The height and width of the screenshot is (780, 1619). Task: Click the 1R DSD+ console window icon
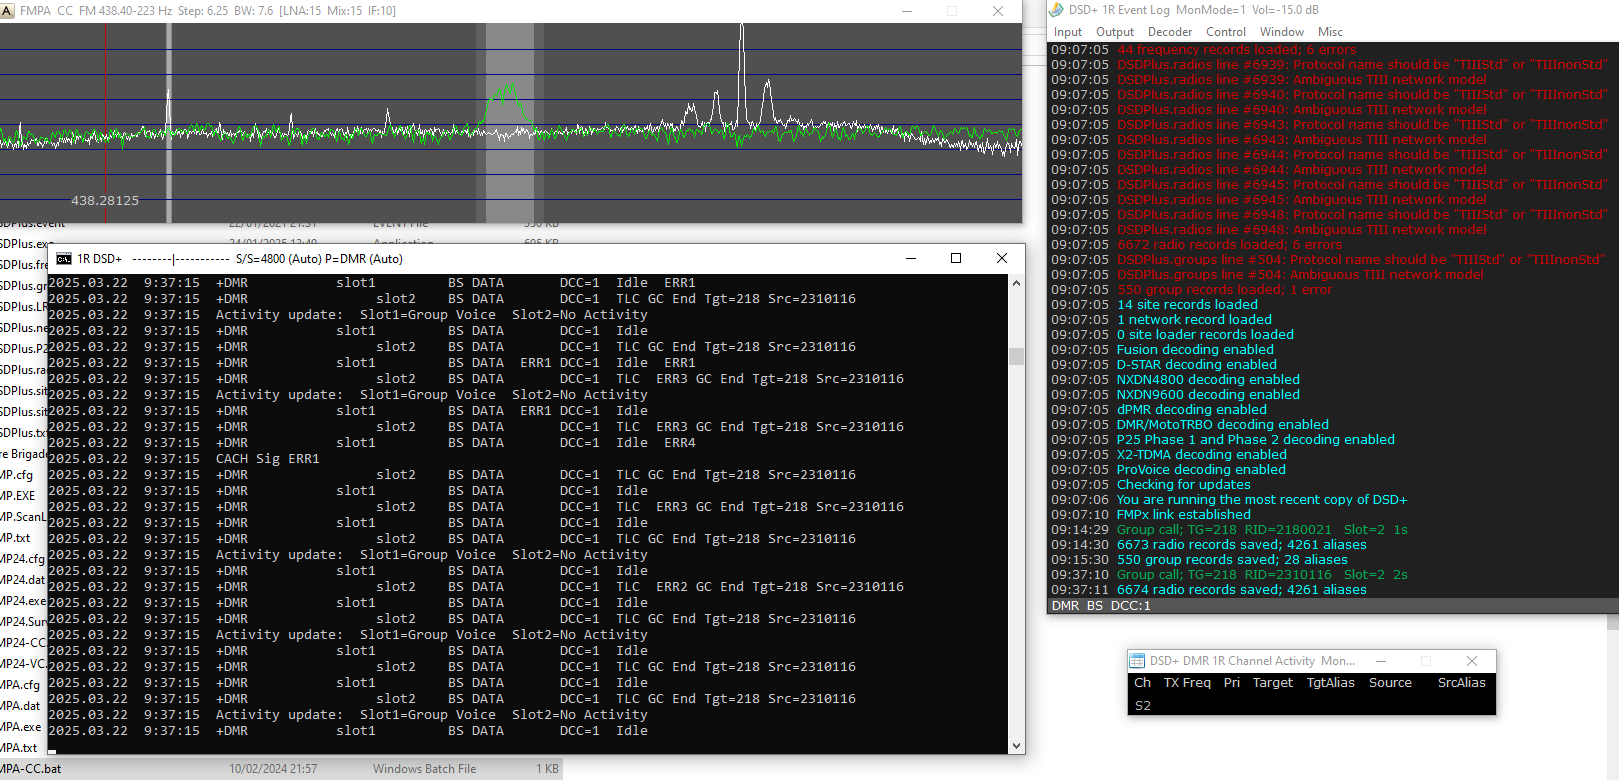click(x=64, y=258)
